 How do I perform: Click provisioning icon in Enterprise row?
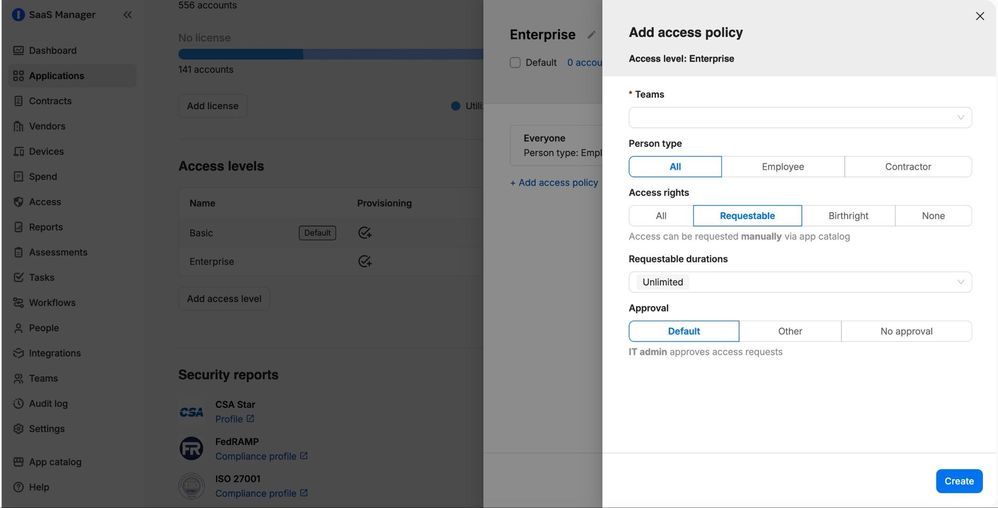pyautogui.click(x=365, y=262)
